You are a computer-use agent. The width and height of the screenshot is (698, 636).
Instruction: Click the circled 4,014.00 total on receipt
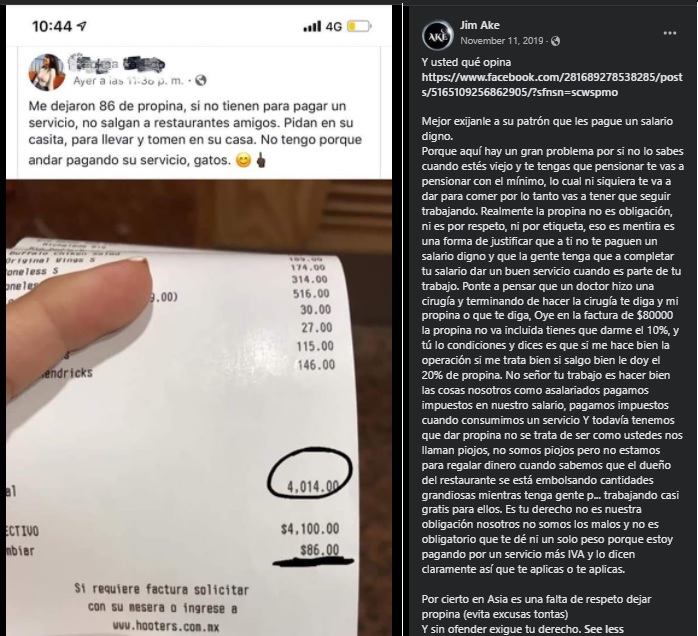point(310,473)
